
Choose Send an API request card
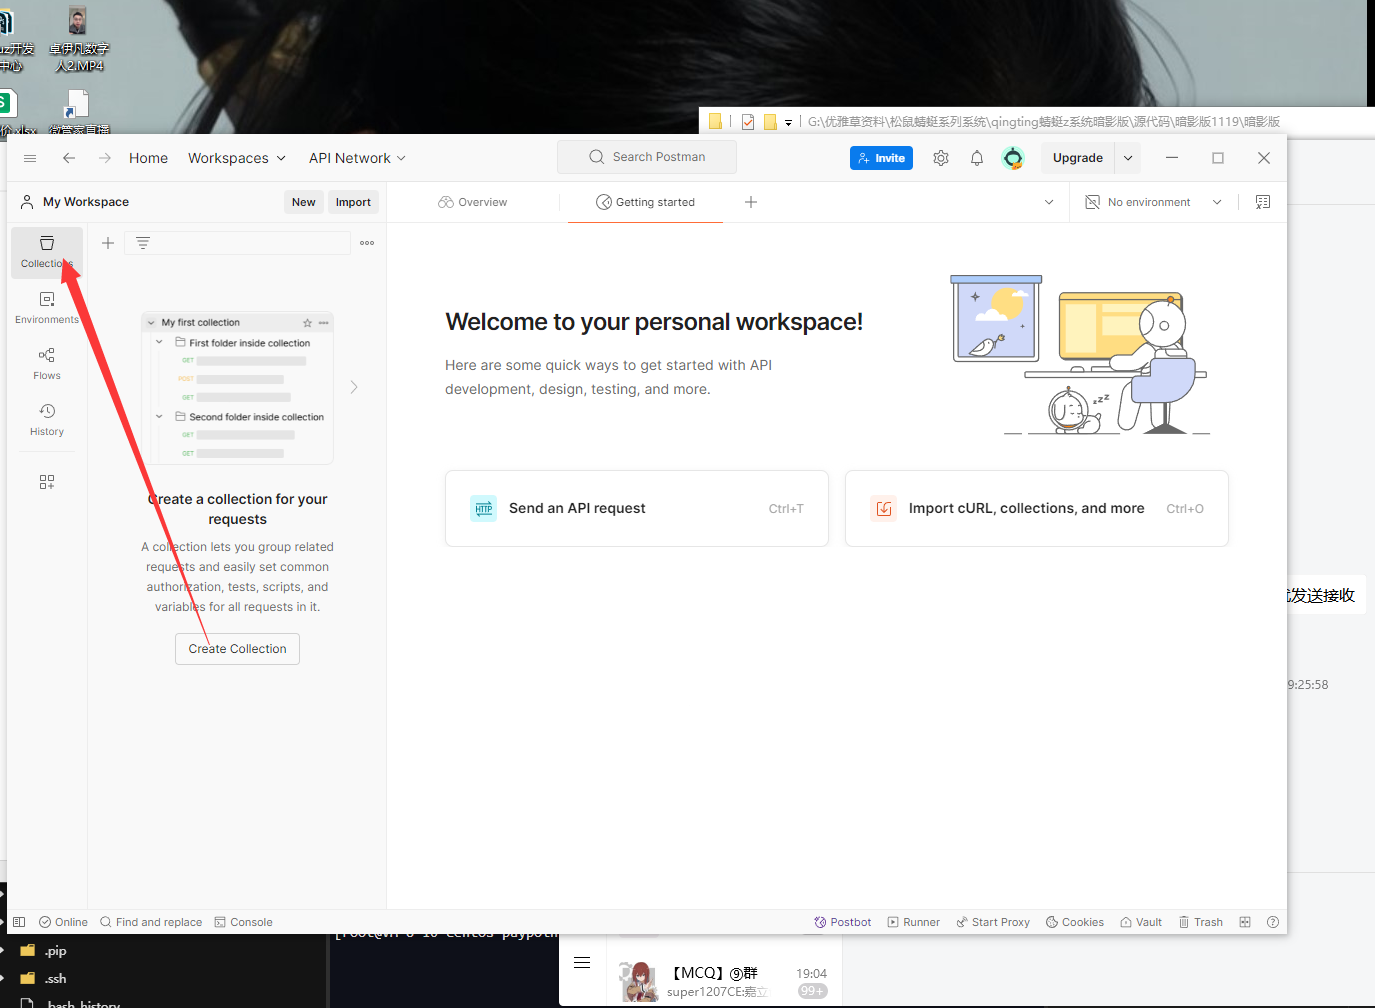pyautogui.click(x=637, y=508)
